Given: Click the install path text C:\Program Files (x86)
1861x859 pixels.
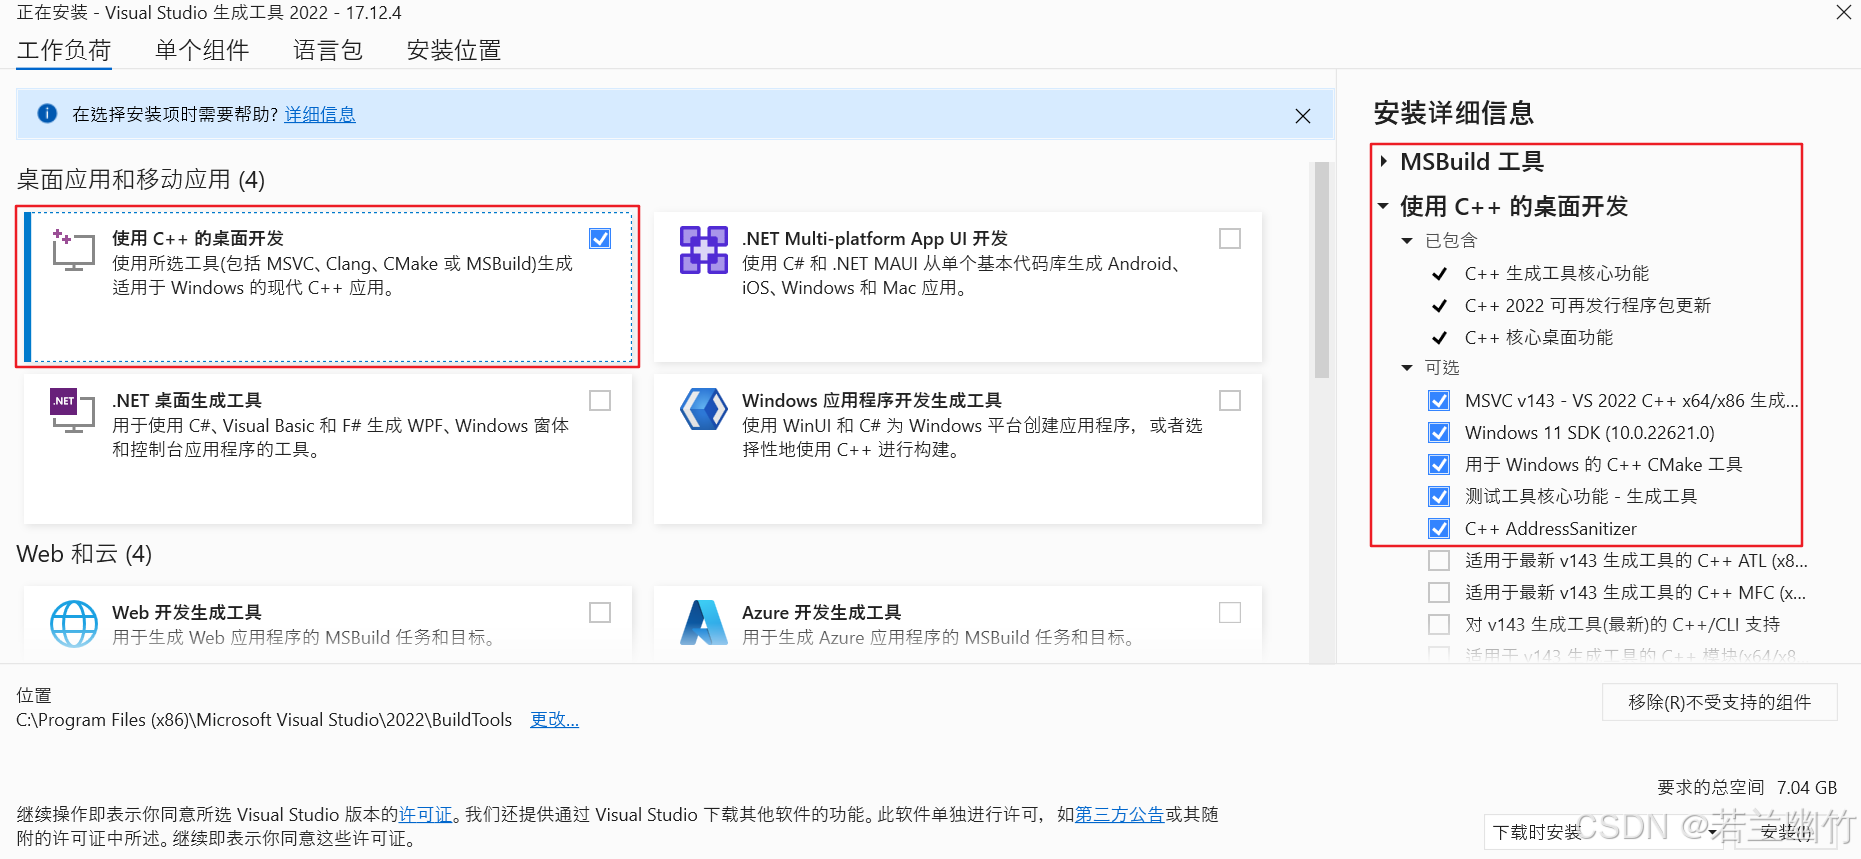Looking at the screenshot, I should pos(264,719).
